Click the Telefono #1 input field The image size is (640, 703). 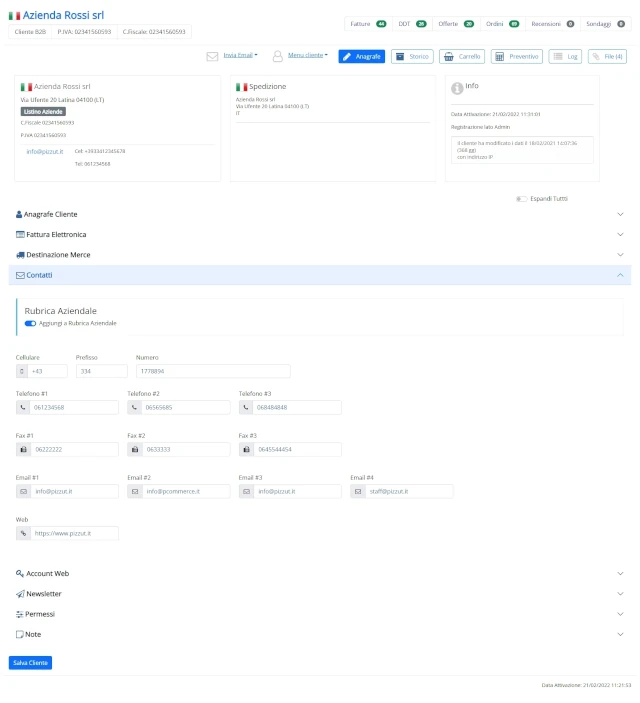click(74, 408)
